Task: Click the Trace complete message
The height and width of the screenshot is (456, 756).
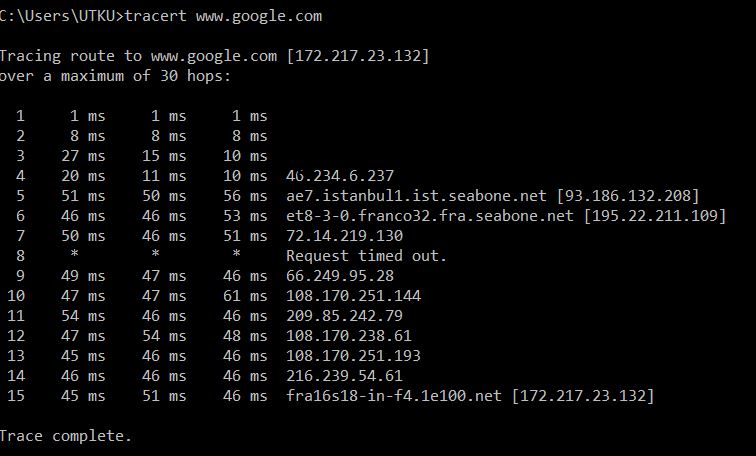Action: (x=66, y=436)
